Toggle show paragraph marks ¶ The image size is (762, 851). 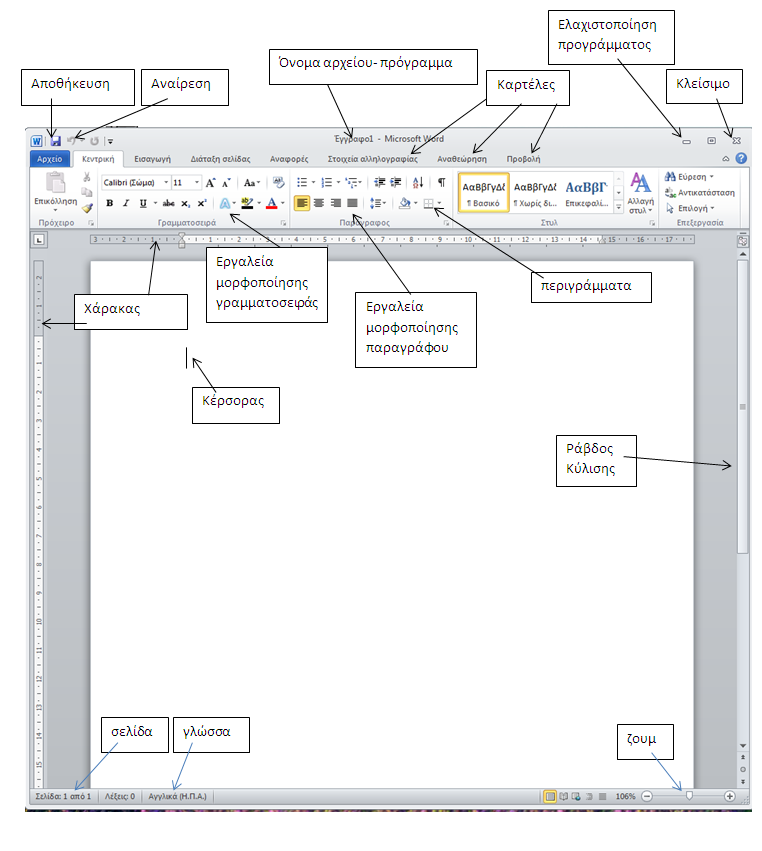442,183
